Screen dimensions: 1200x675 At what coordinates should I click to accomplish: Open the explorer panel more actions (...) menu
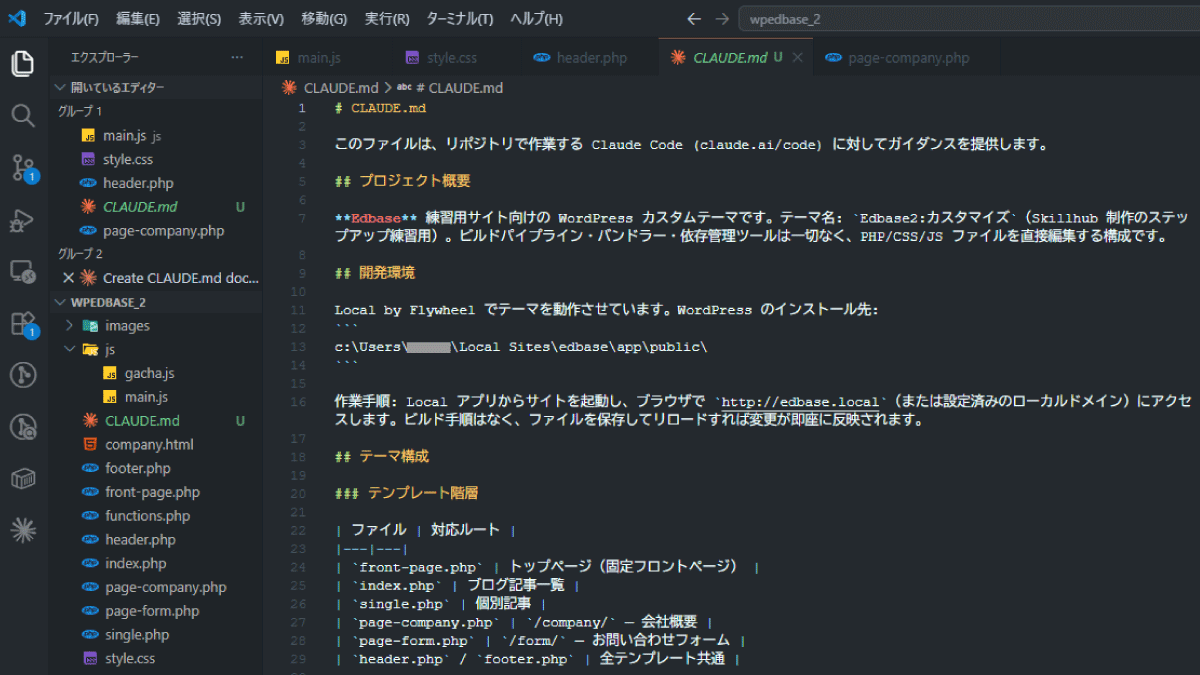click(x=237, y=58)
